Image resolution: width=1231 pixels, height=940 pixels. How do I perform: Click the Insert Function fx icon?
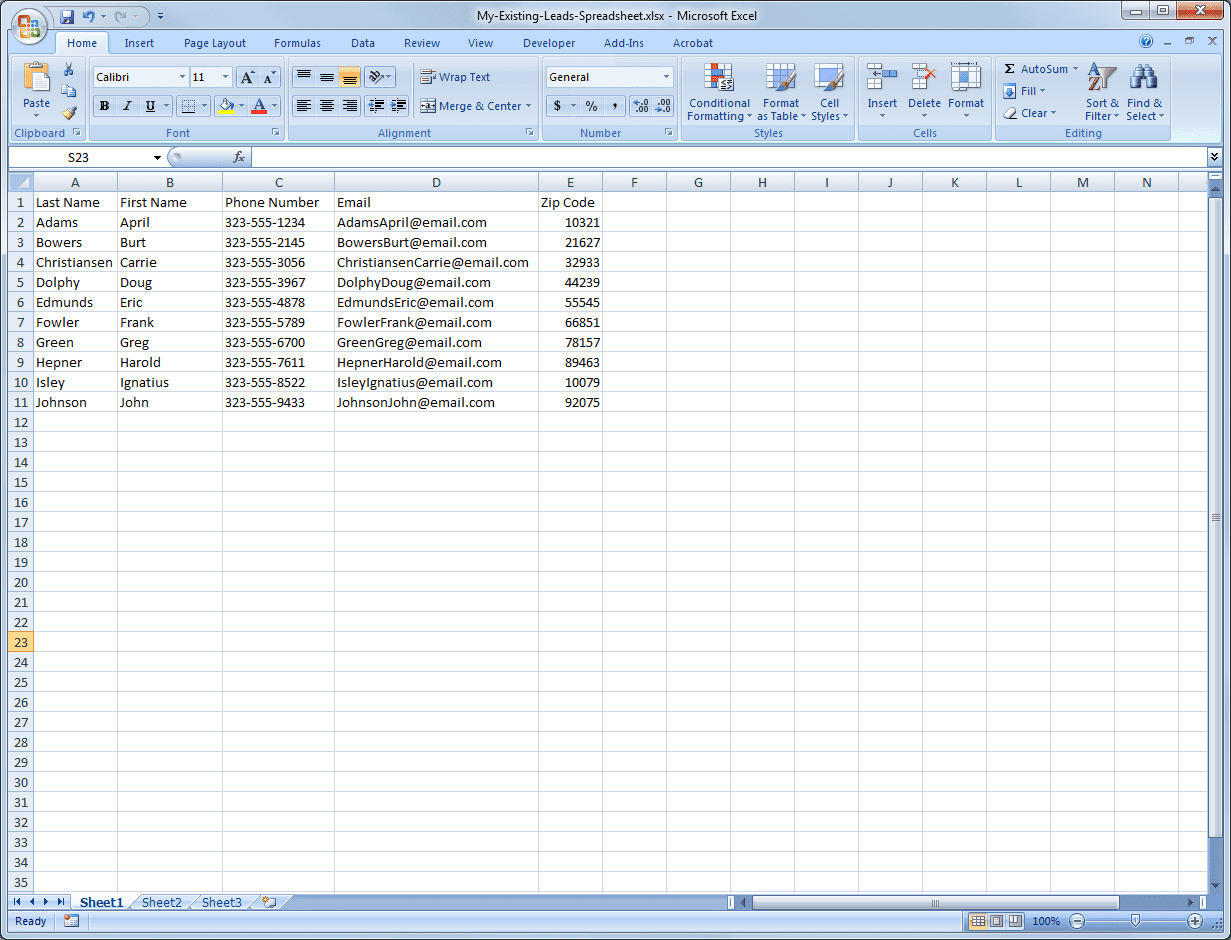point(239,157)
